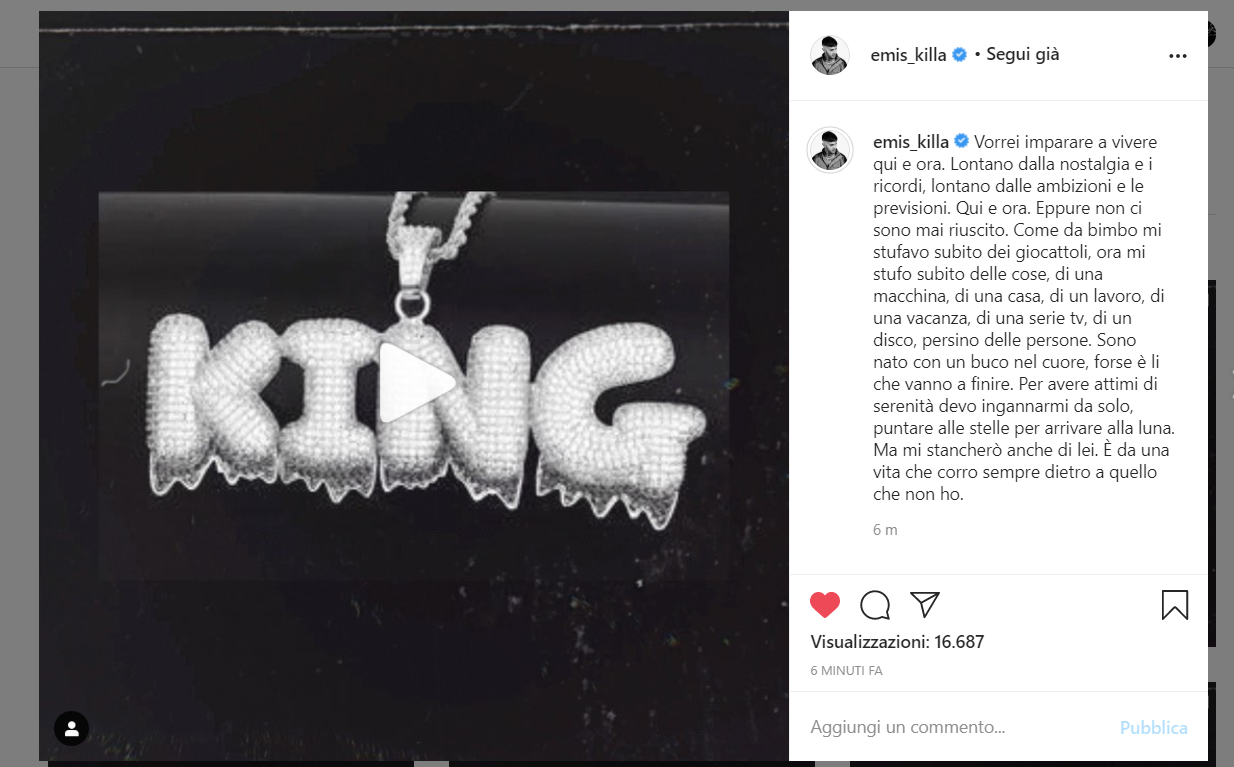Open emis_killa avatar beside the caption
1234x767 pixels.
coord(830,149)
